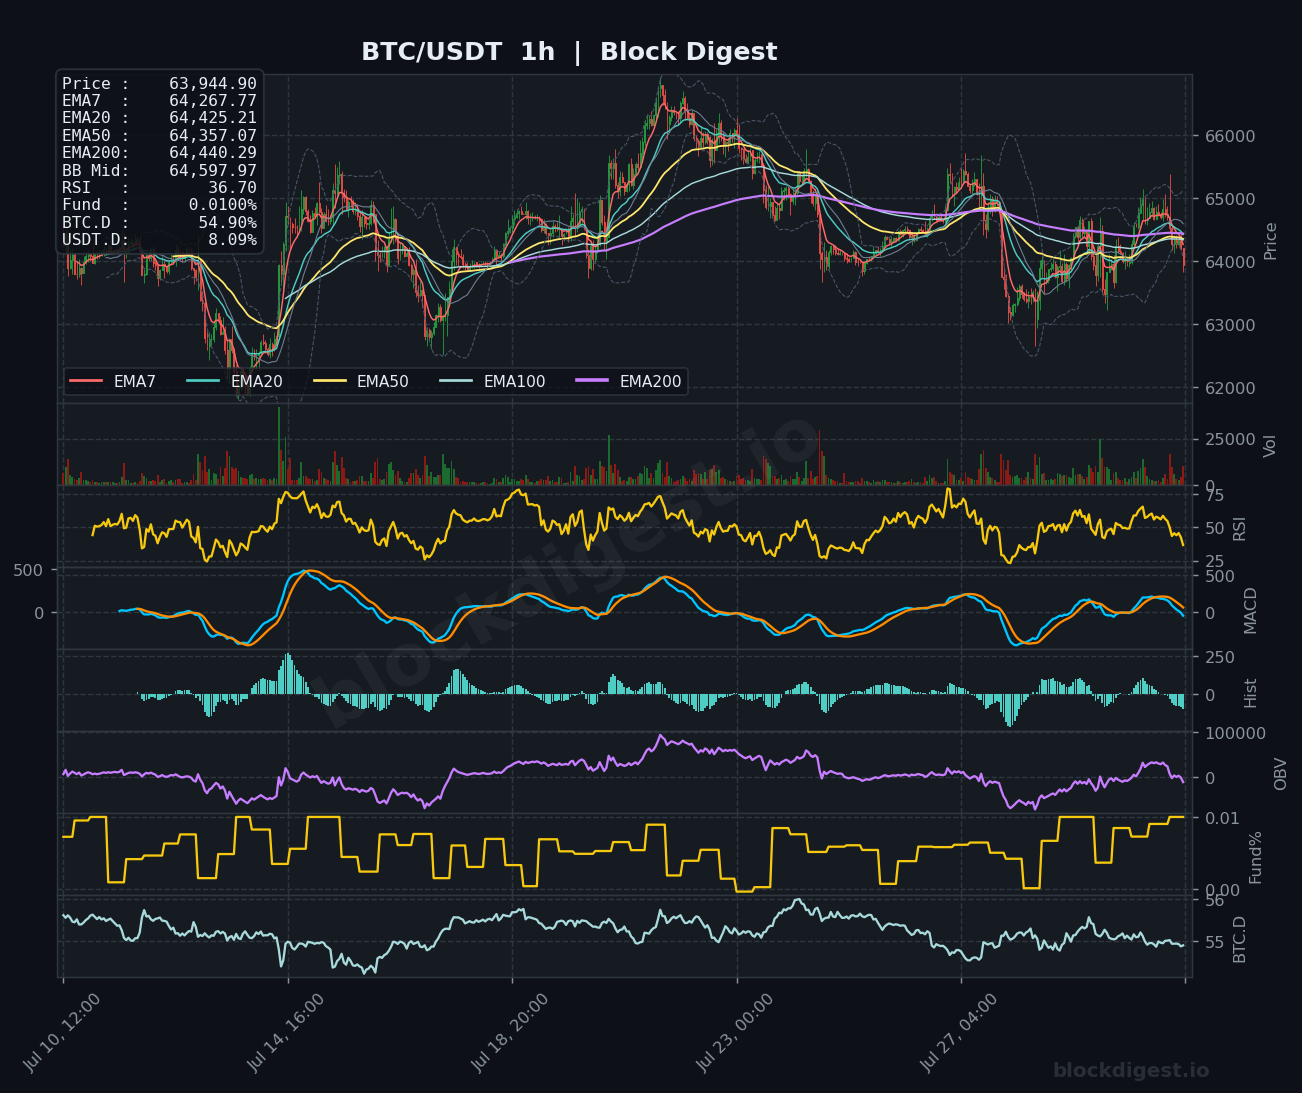Viewport: 1302px width, 1093px height.
Task: Click the OBV axis title
Action: [1280, 773]
